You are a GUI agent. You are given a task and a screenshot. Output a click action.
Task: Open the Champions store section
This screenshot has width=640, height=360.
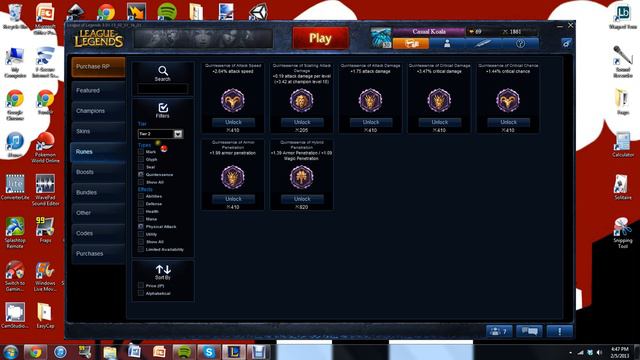(98, 111)
